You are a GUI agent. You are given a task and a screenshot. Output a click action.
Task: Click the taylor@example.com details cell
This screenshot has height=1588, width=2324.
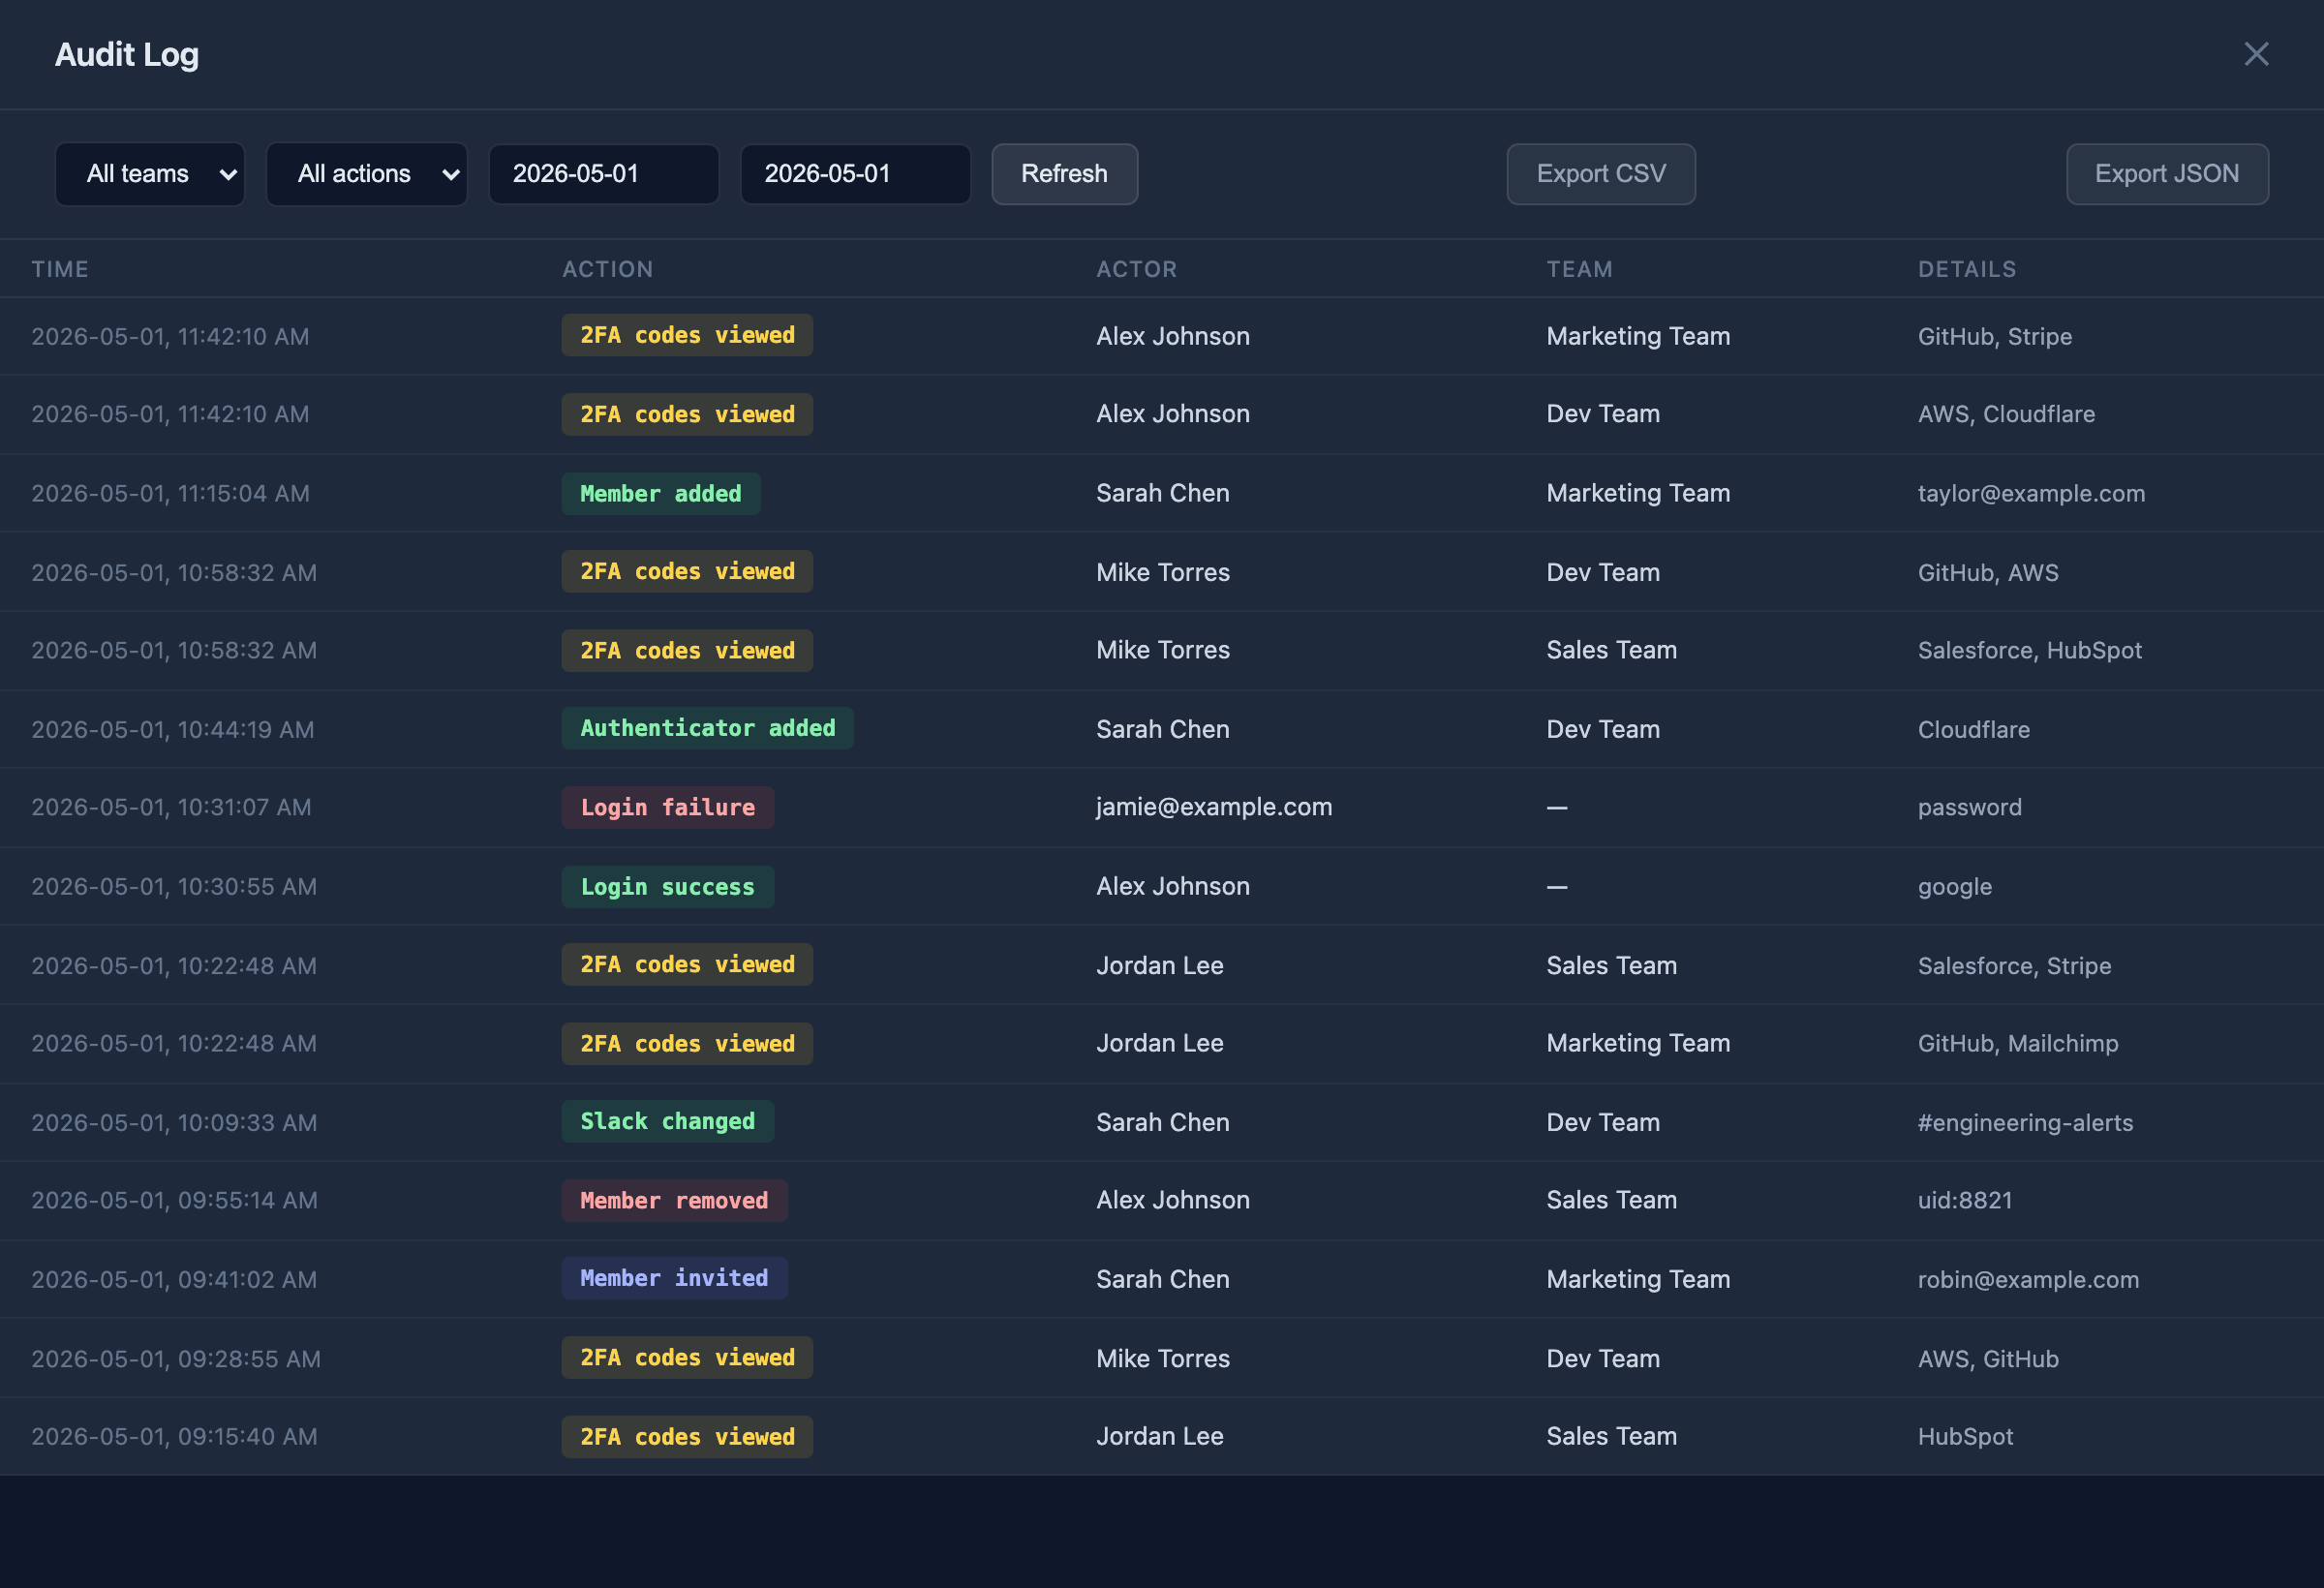2031,493
